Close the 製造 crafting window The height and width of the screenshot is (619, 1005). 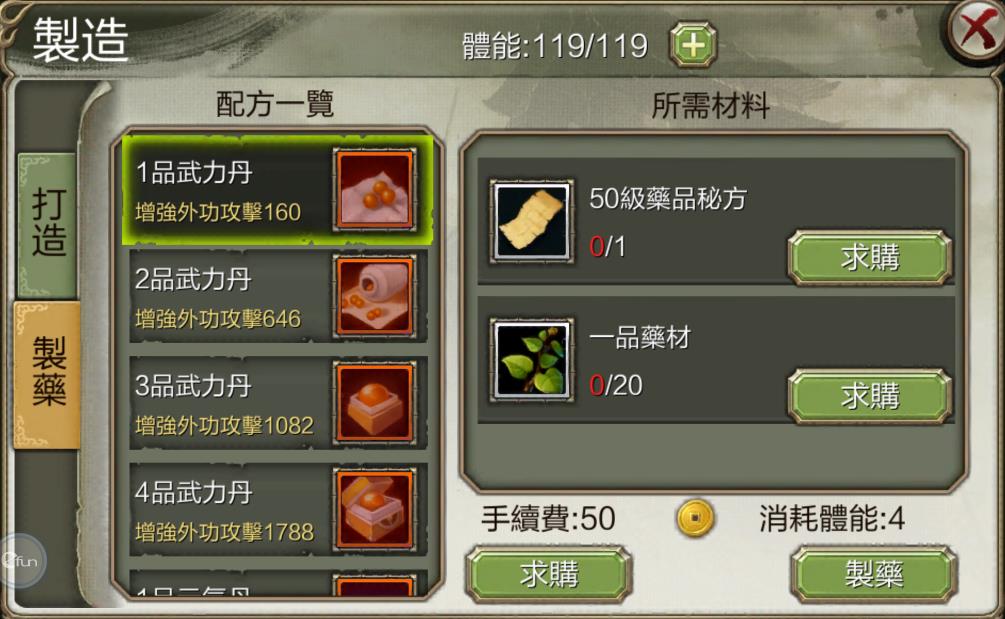tap(976, 31)
